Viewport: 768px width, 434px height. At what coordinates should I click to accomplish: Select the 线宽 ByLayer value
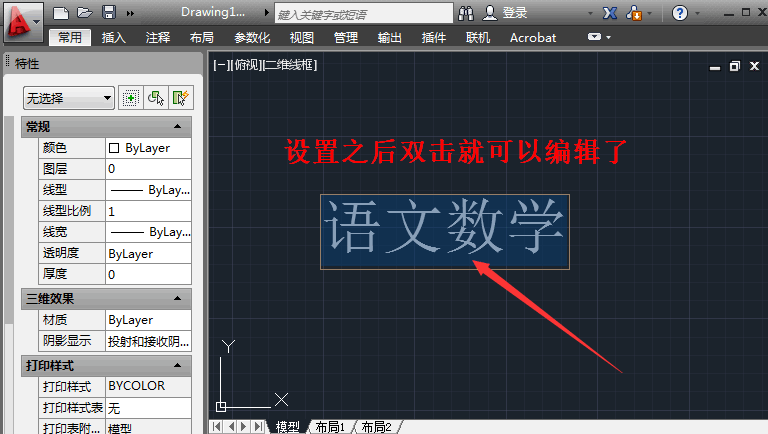click(148, 232)
